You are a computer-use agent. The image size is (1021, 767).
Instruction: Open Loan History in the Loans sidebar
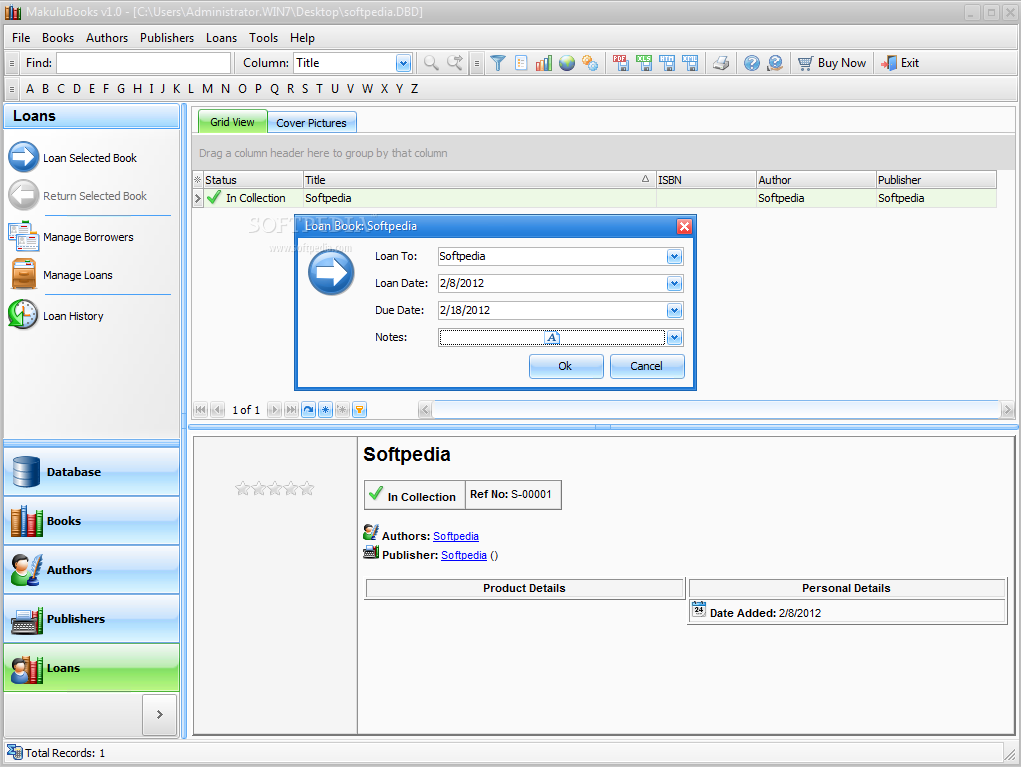73,316
